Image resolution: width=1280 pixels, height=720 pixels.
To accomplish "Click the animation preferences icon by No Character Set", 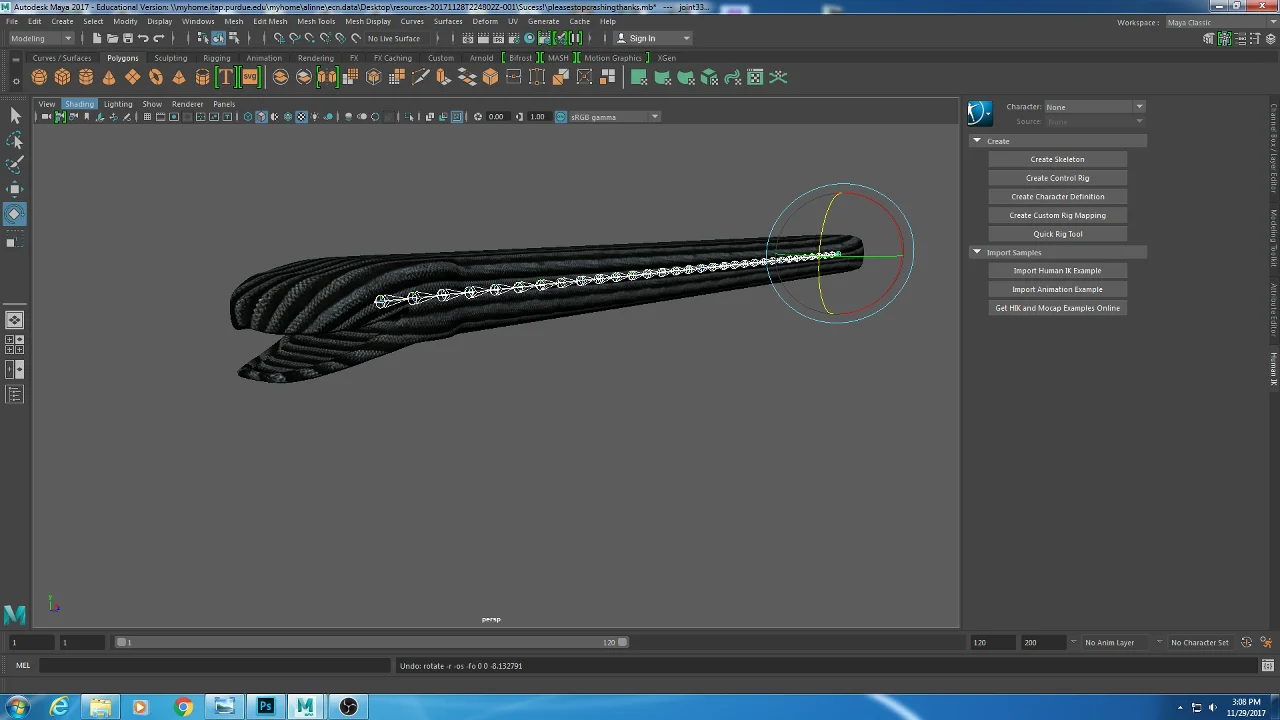I will [1268, 642].
